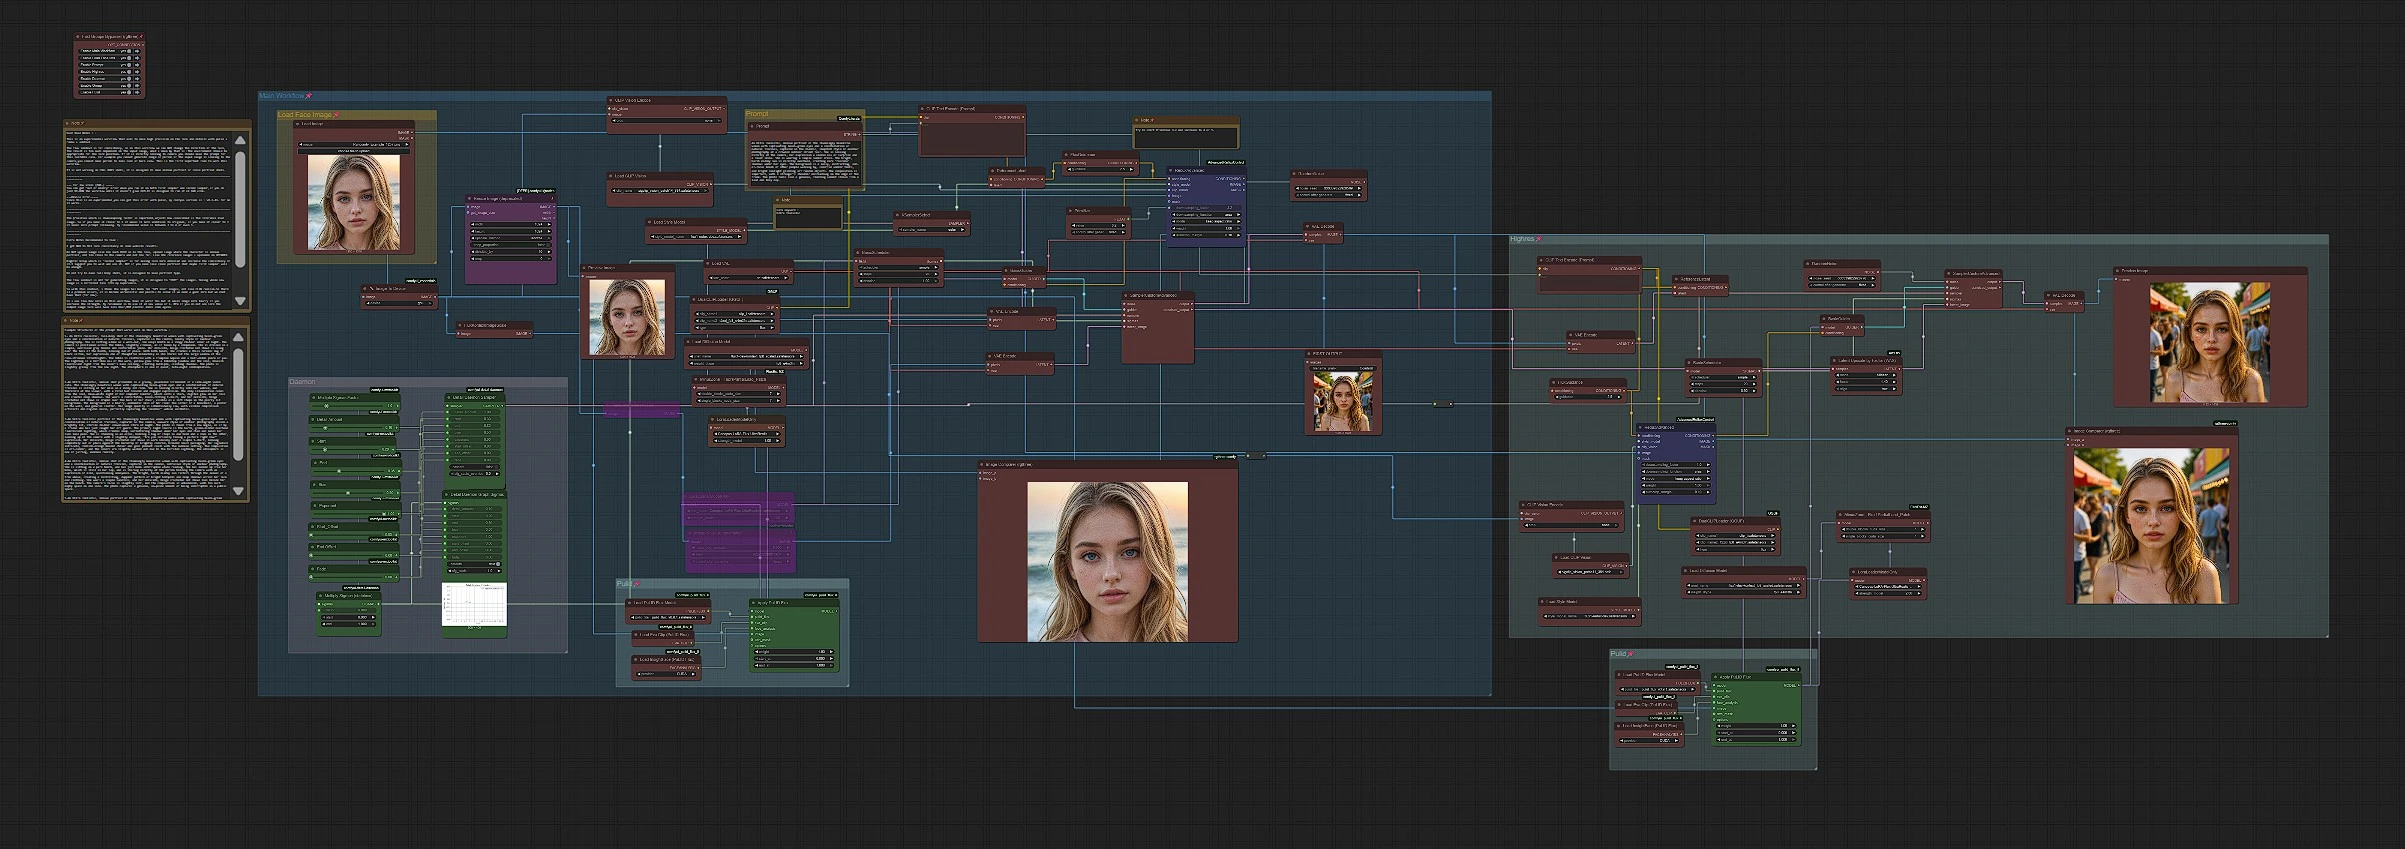
Task: Click upper Note scroll-up arrow
Action: (x=241, y=140)
